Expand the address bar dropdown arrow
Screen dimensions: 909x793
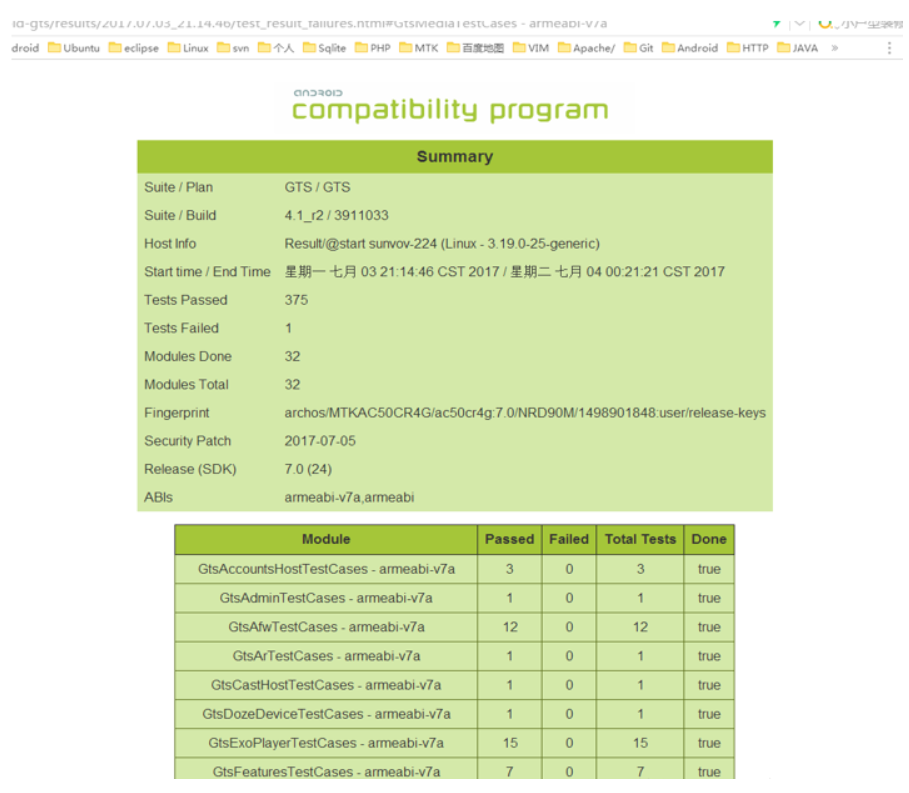798,22
